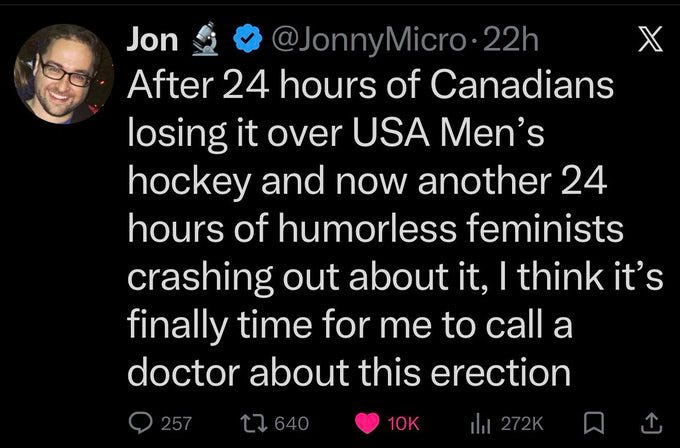Click the X logo in the corner
Screen dimensions: 680x448
(651, 39)
